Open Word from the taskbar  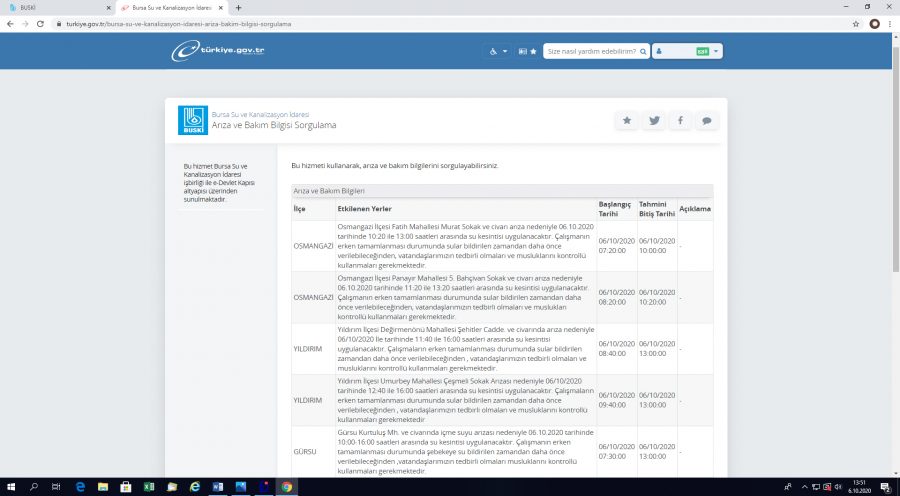pyautogui.click(x=218, y=487)
